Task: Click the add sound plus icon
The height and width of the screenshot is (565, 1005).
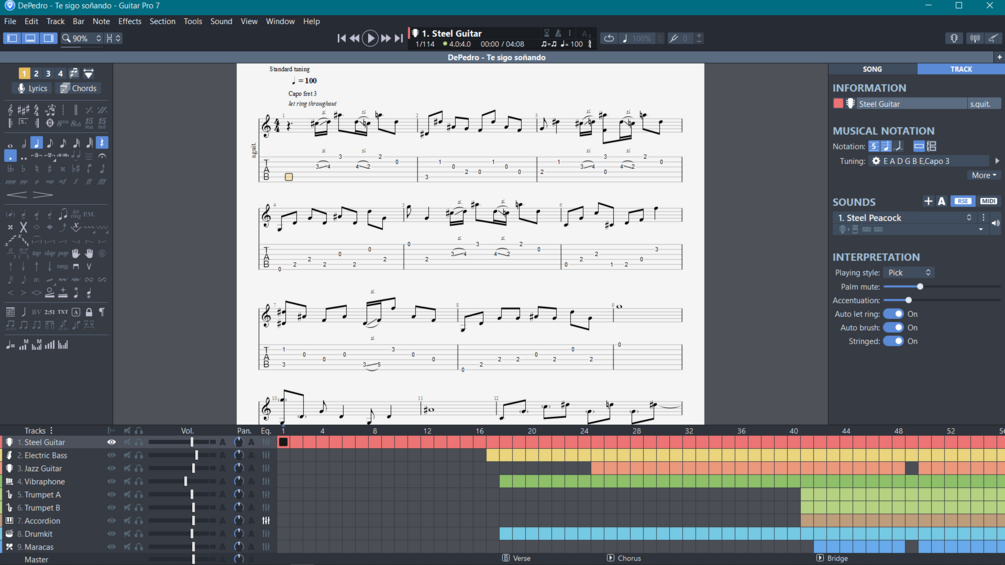Action: (928, 201)
